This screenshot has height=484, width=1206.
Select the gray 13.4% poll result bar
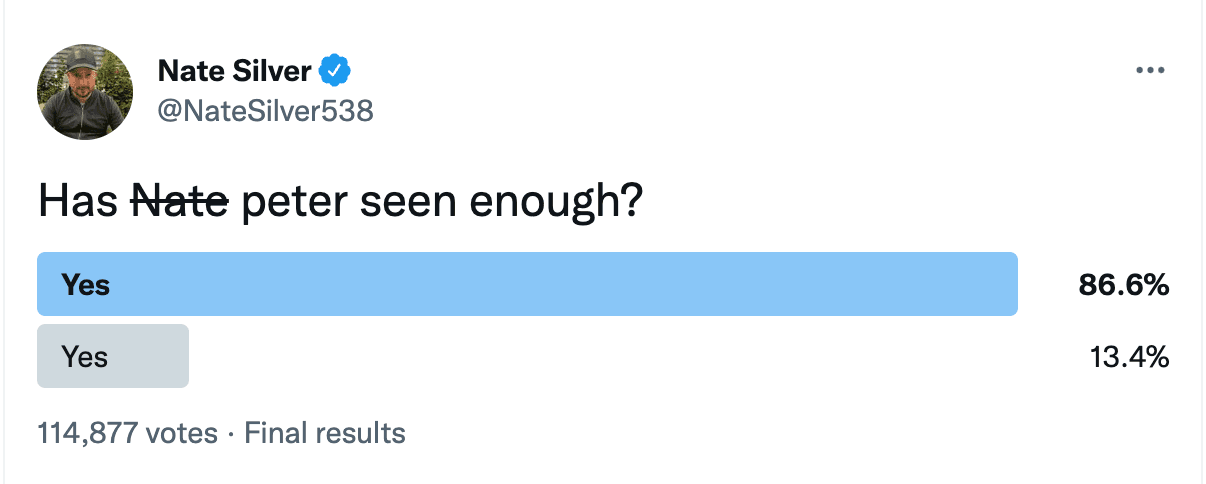tap(113, 356)
